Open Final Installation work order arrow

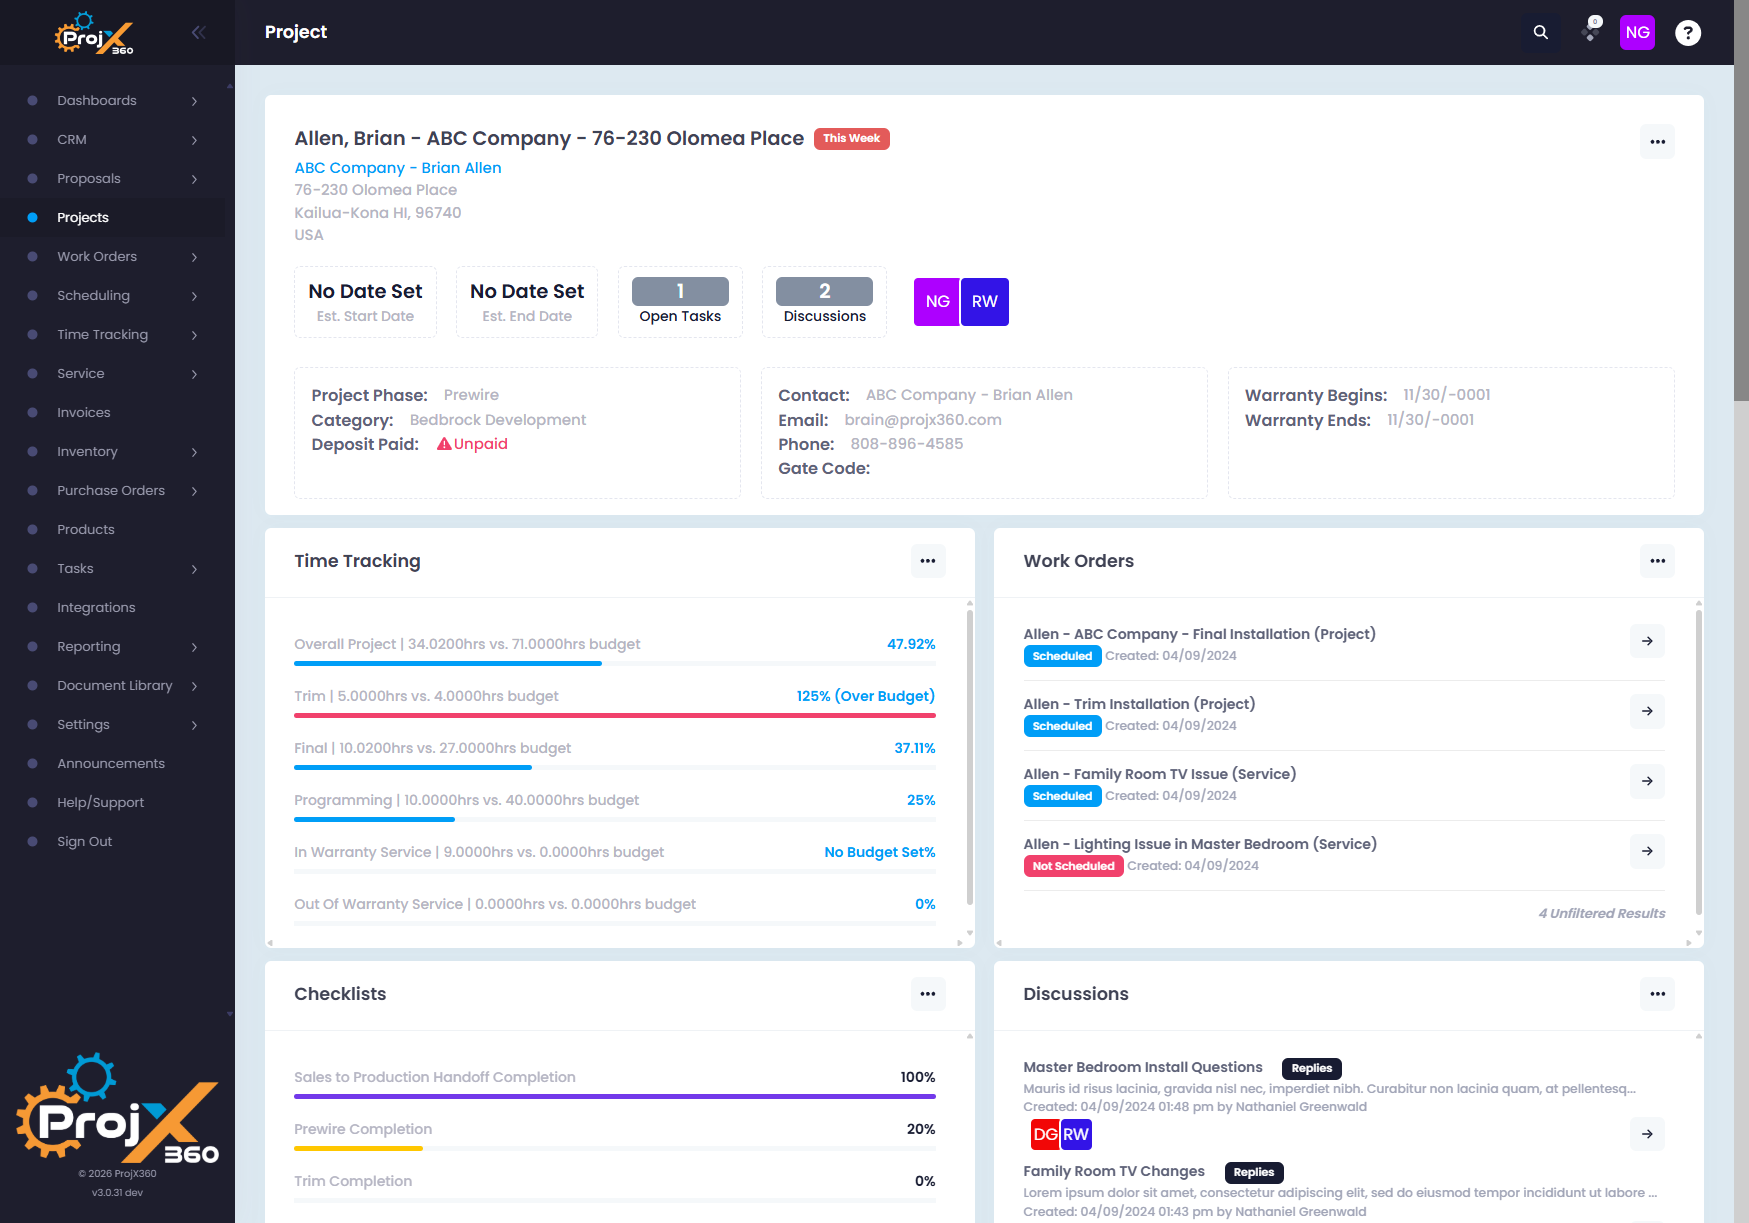[1647, 641]
